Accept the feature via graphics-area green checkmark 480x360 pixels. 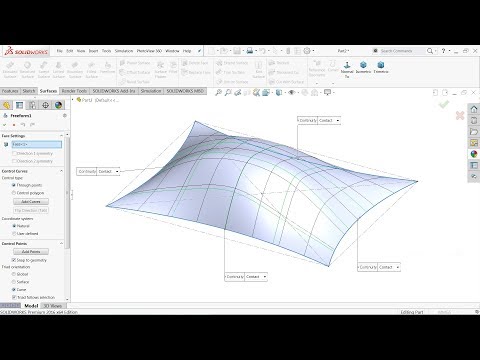(x=444, y=104)
